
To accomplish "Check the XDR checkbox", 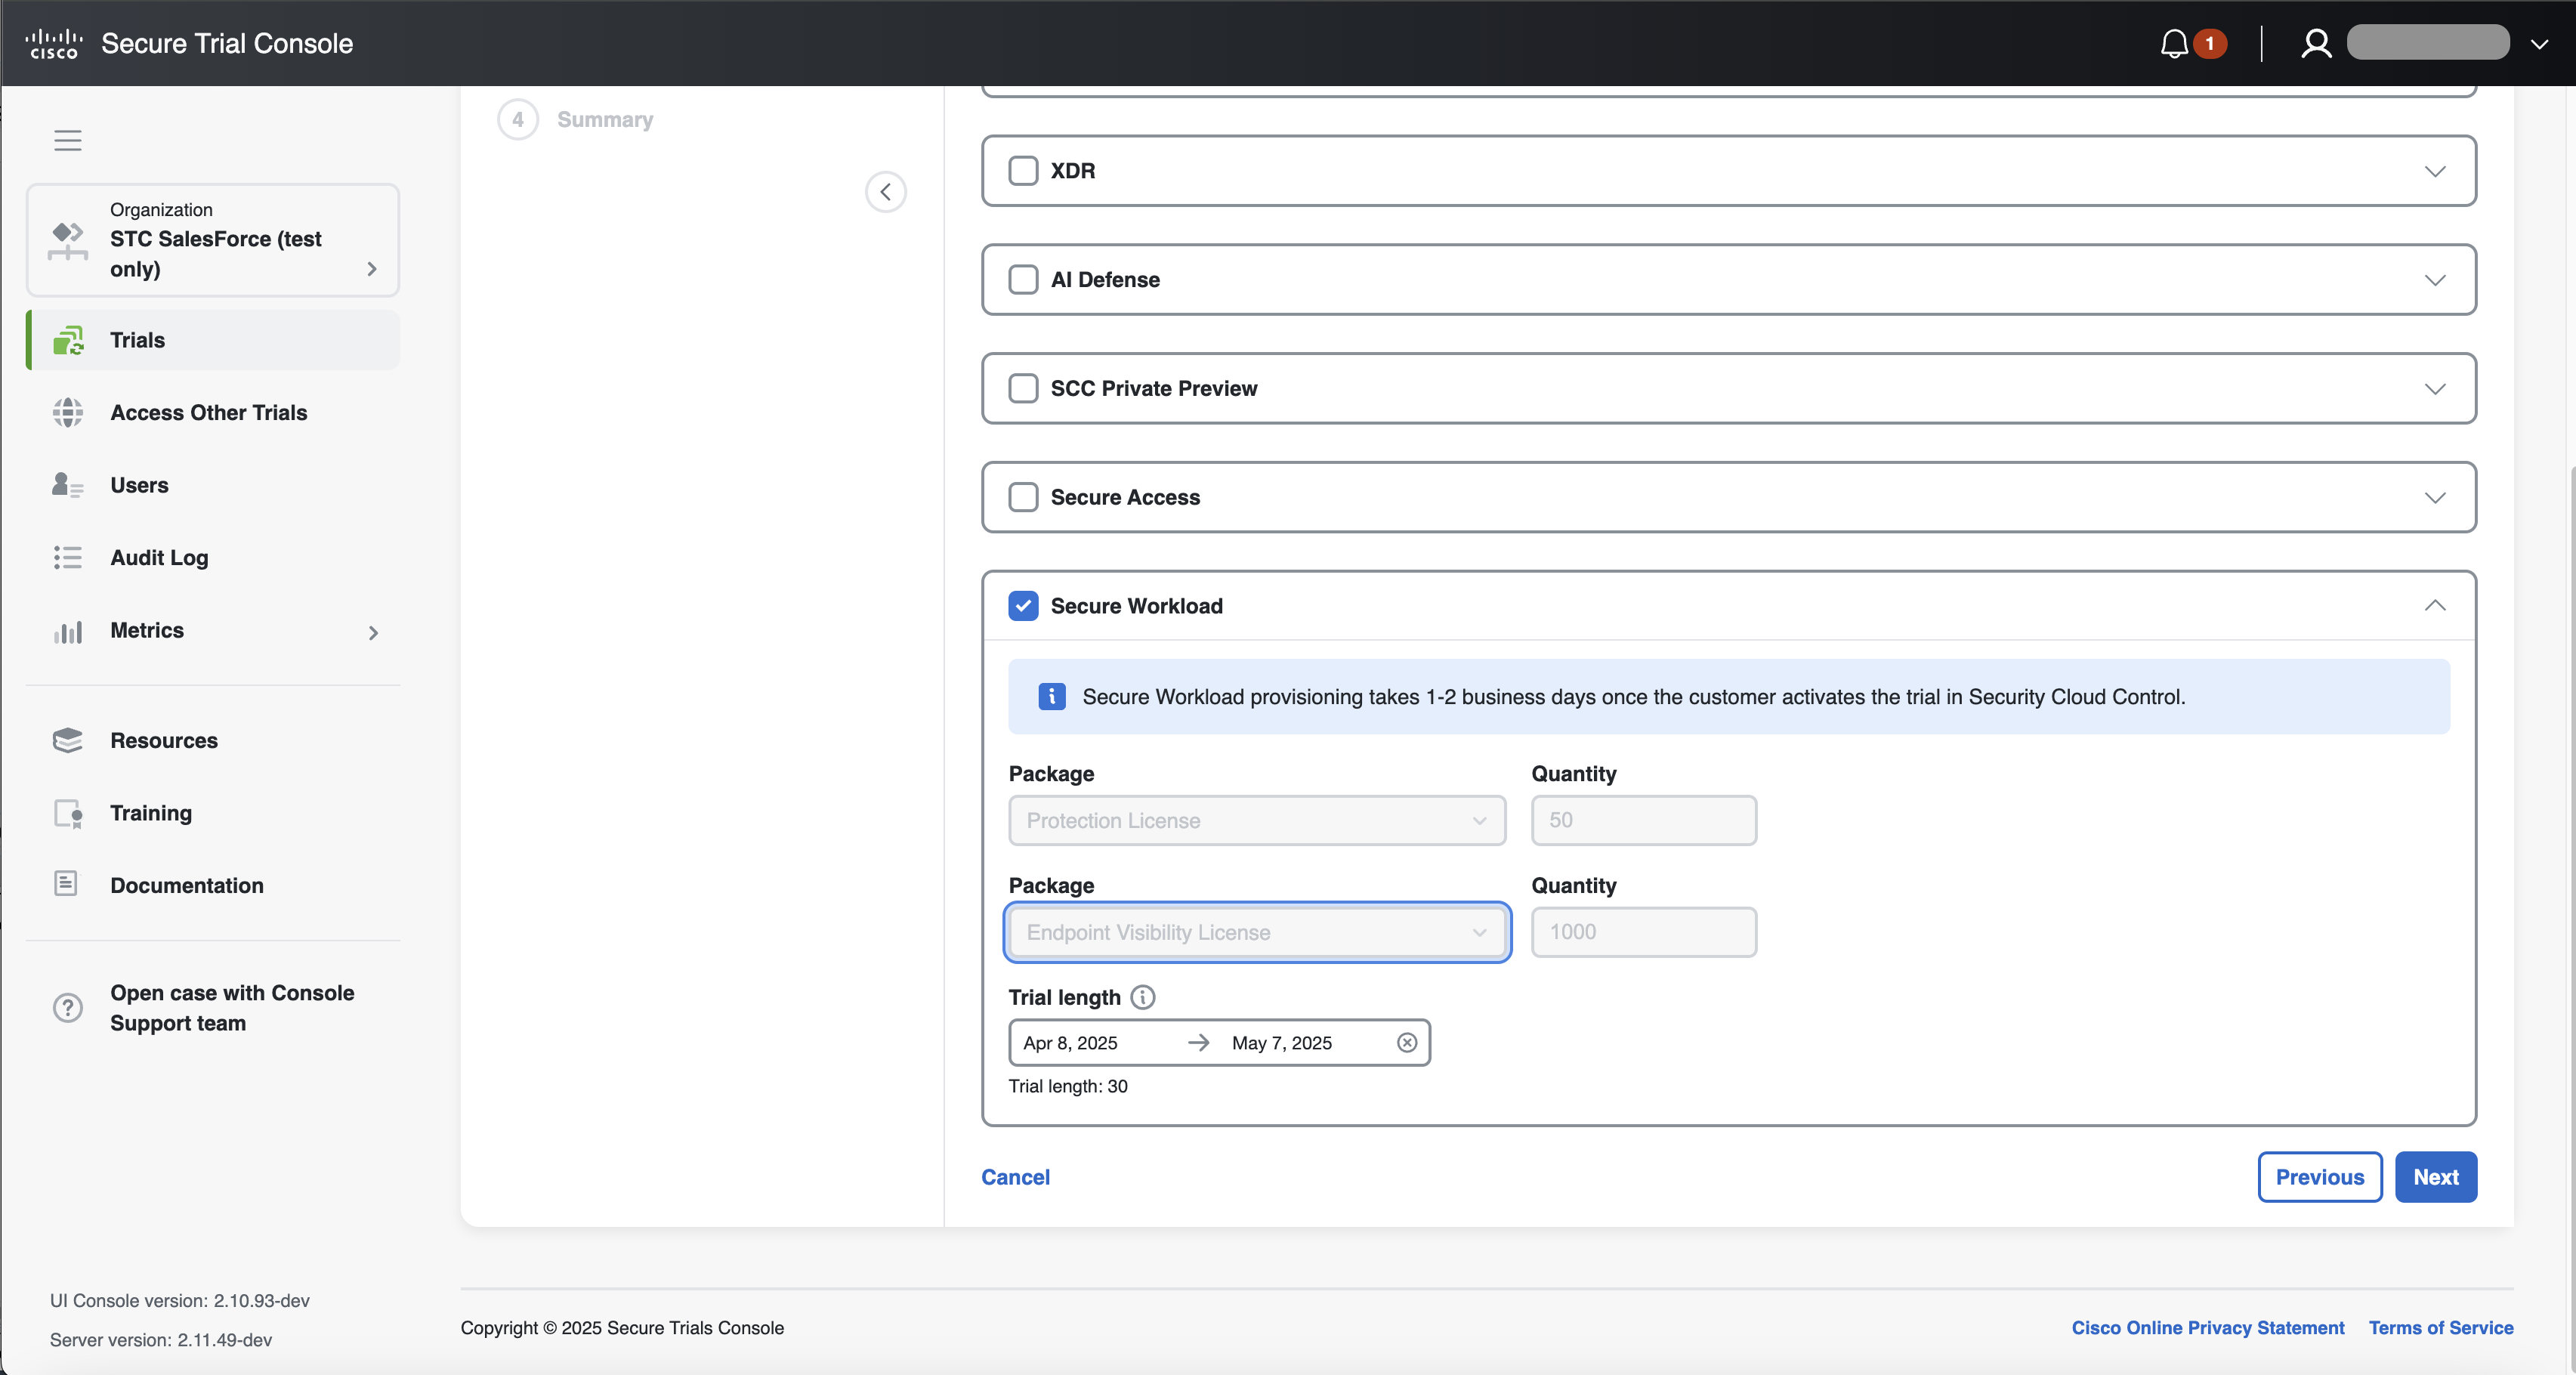I will pyautogui.click(x=1023, y=170).
